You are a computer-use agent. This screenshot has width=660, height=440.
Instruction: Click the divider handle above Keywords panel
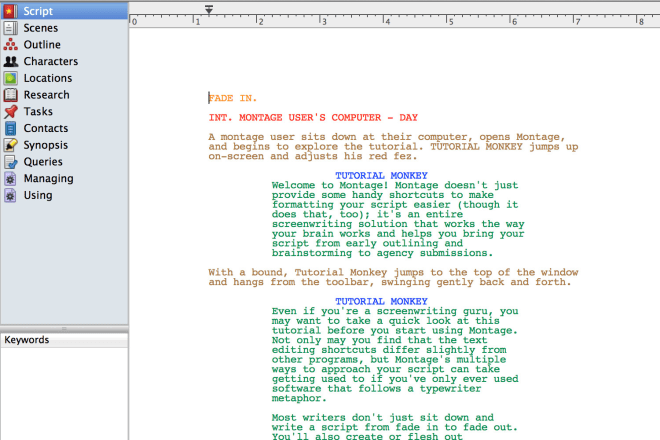click(64, 328)
